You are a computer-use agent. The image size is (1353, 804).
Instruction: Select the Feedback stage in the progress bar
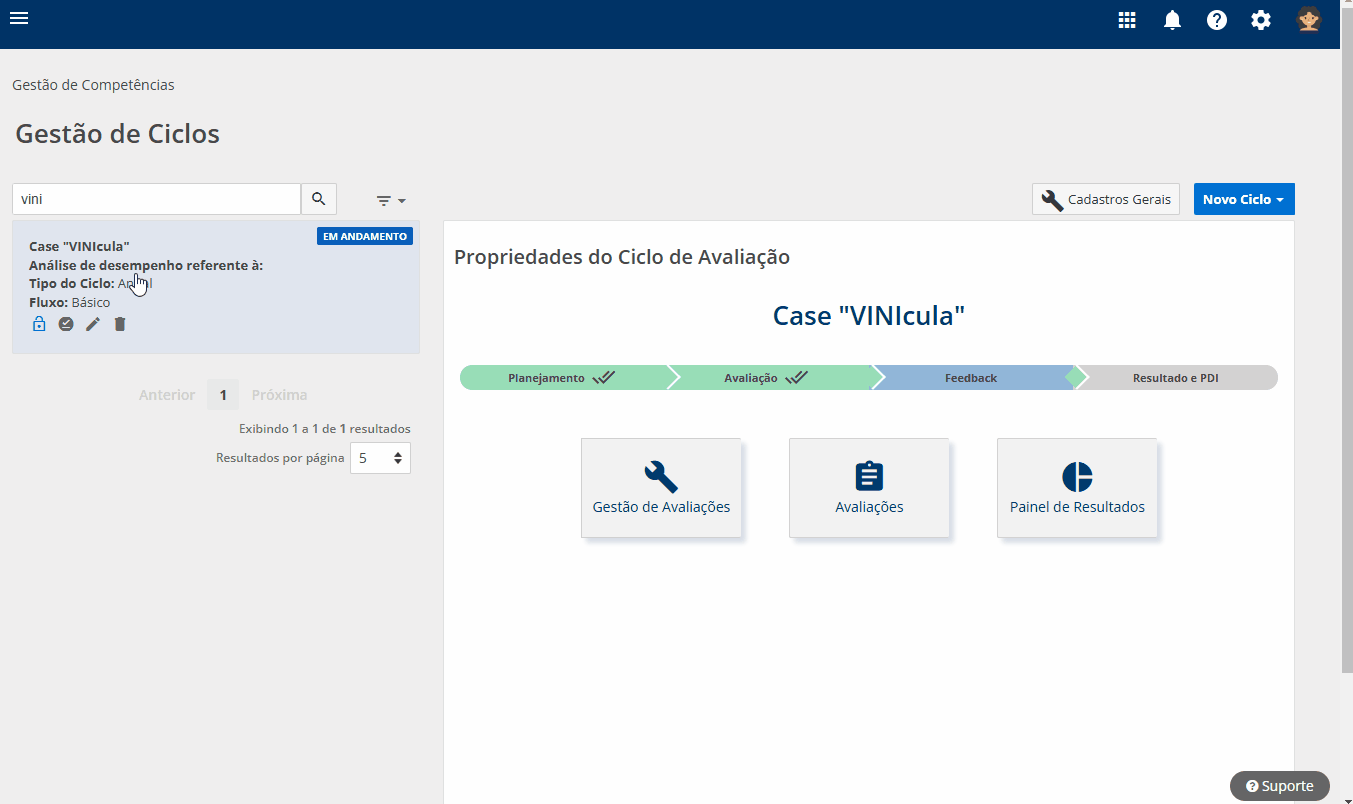point(971,378)
